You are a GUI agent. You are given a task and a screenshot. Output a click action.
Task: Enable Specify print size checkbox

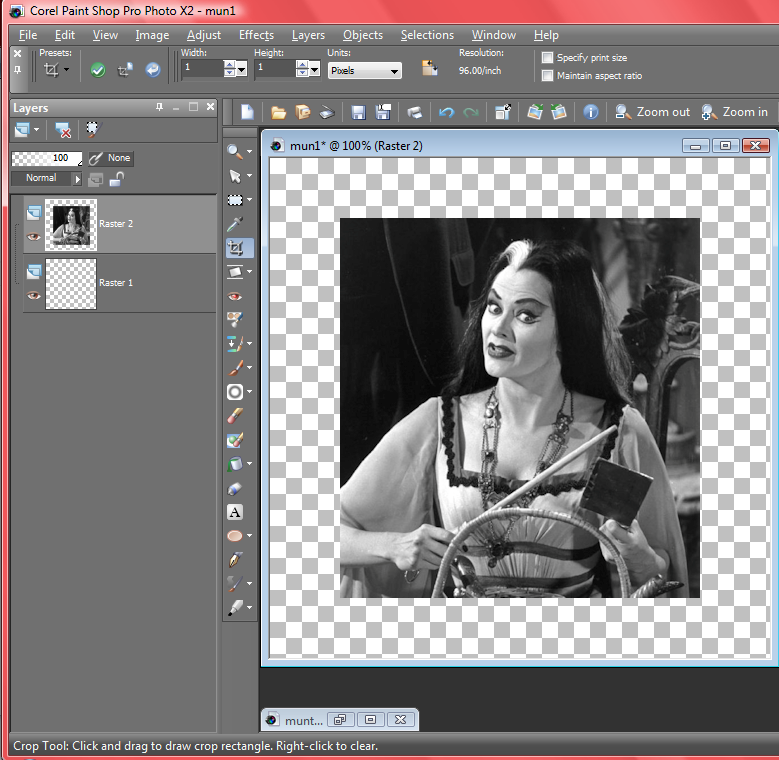pos(547,58)
